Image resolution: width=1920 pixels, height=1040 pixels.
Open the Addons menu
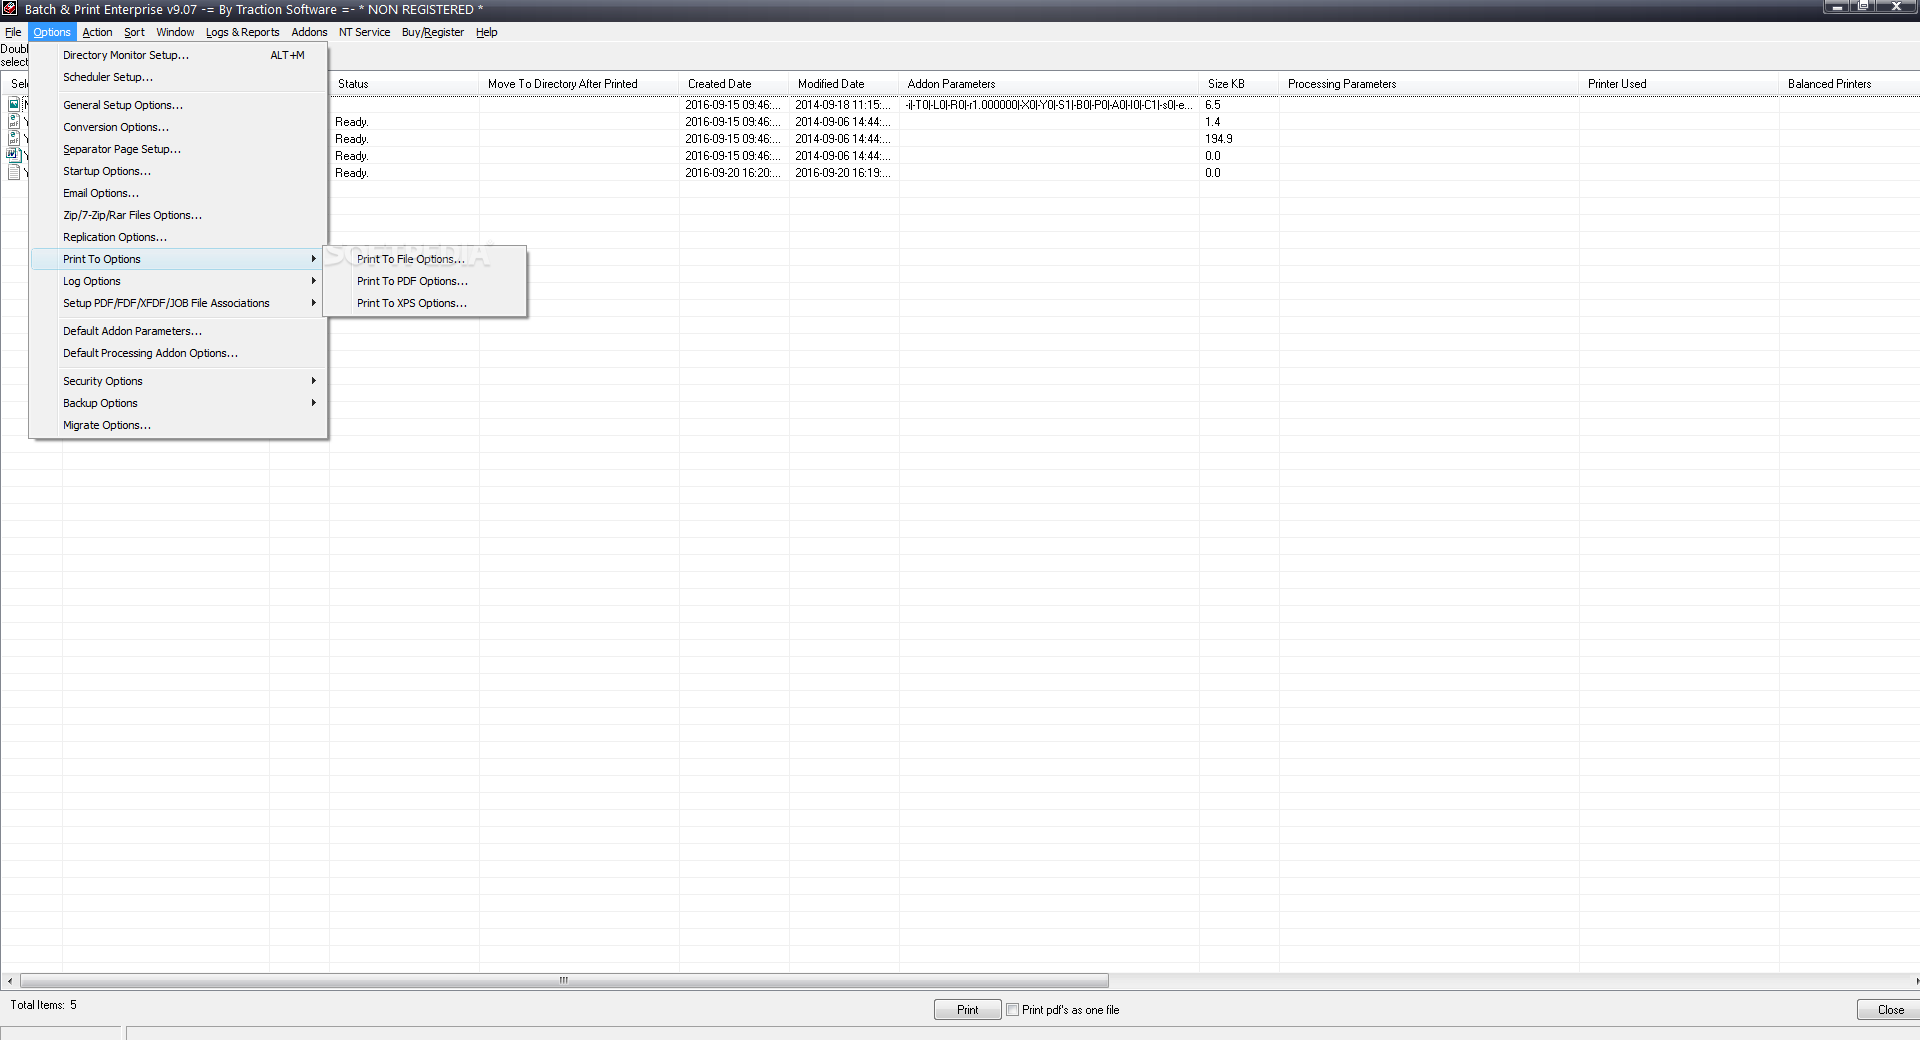coord(309,32)
